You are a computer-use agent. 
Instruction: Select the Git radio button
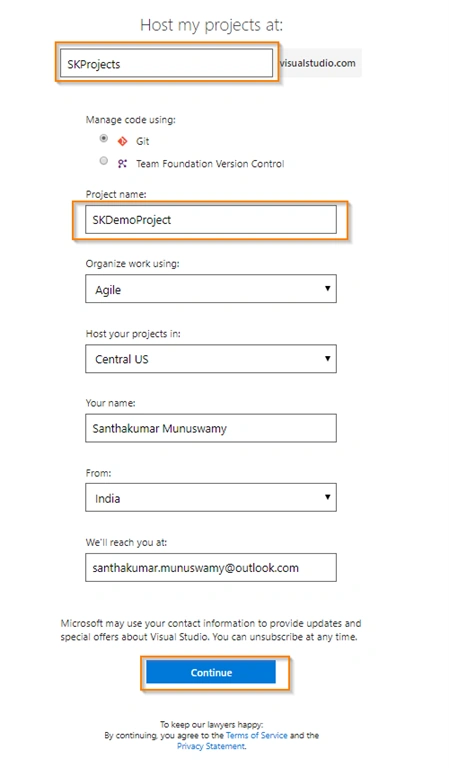click(104, 139)
